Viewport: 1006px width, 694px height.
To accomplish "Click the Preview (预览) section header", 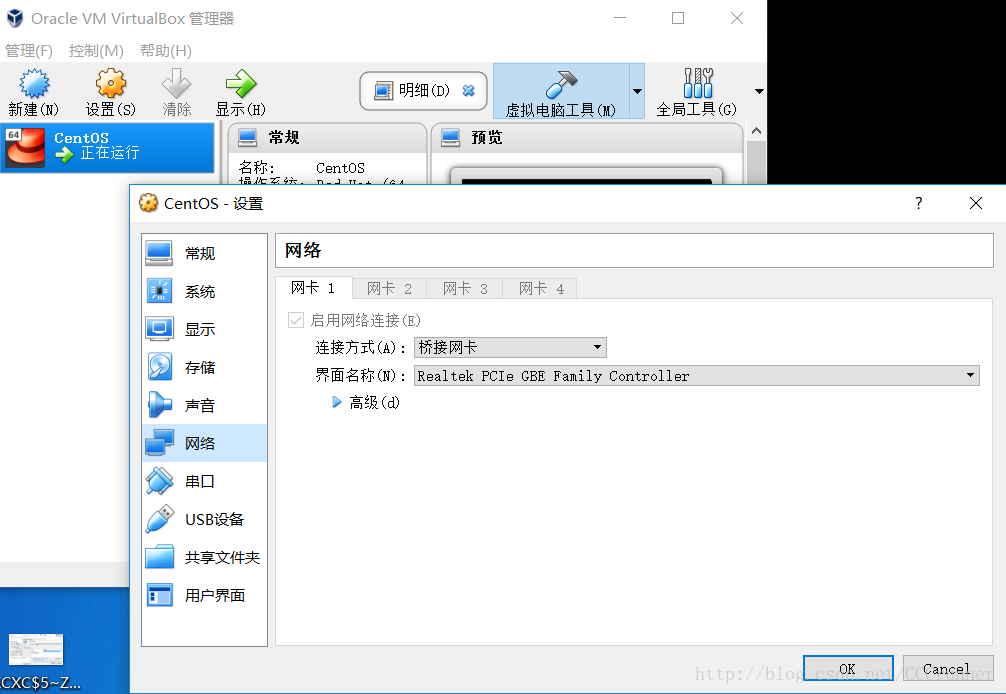I will pos(586,137).
